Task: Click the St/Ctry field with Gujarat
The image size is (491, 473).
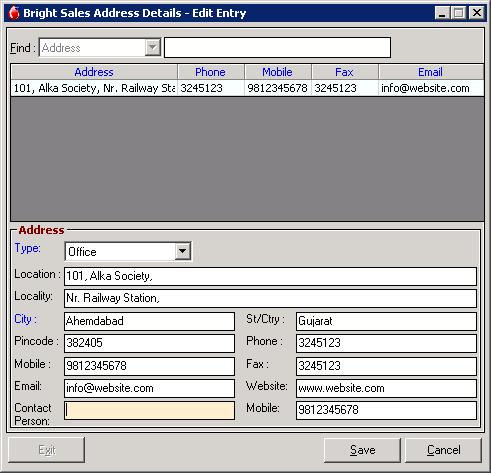Action: (386, 321)
